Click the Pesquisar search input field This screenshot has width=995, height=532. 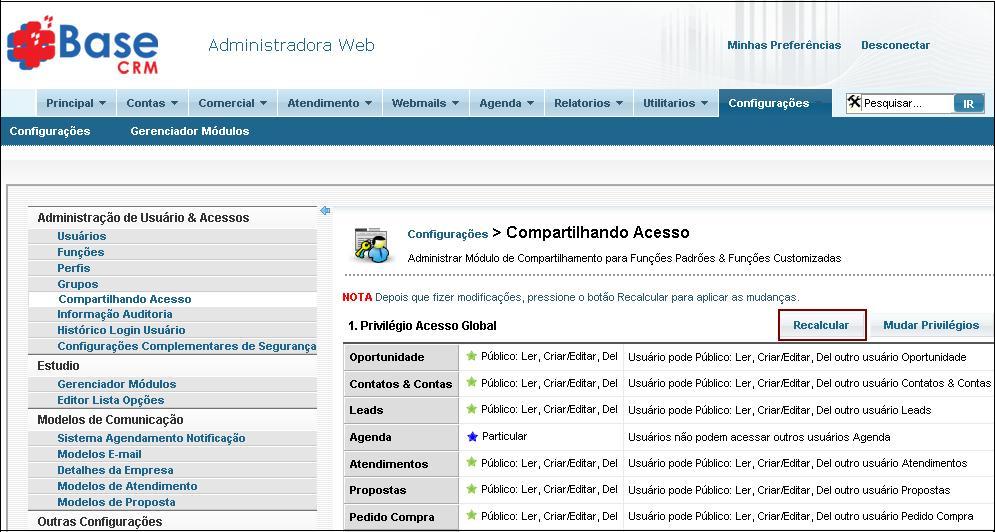(x=906, y=103)
